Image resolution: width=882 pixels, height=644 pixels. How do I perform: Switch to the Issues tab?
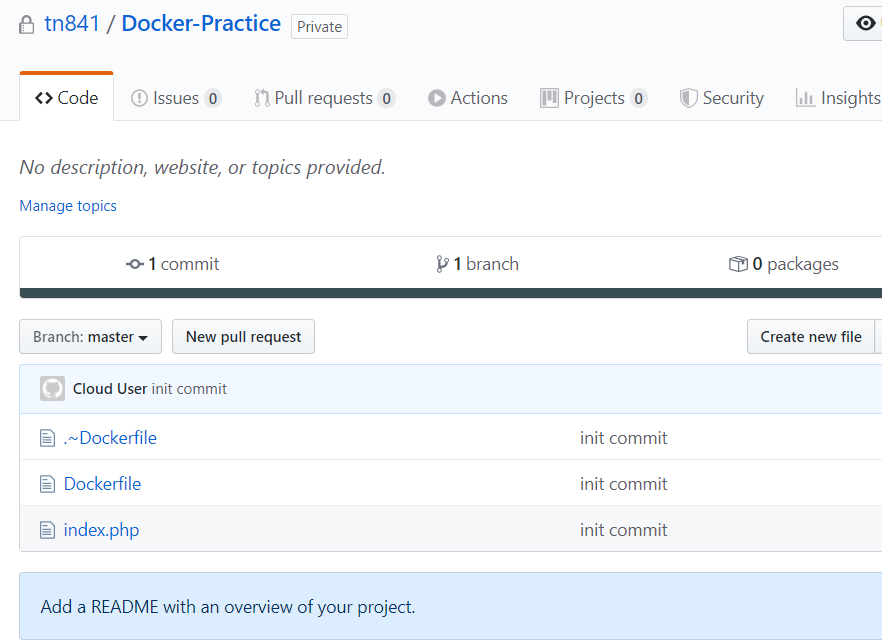(x=176, y=97)
